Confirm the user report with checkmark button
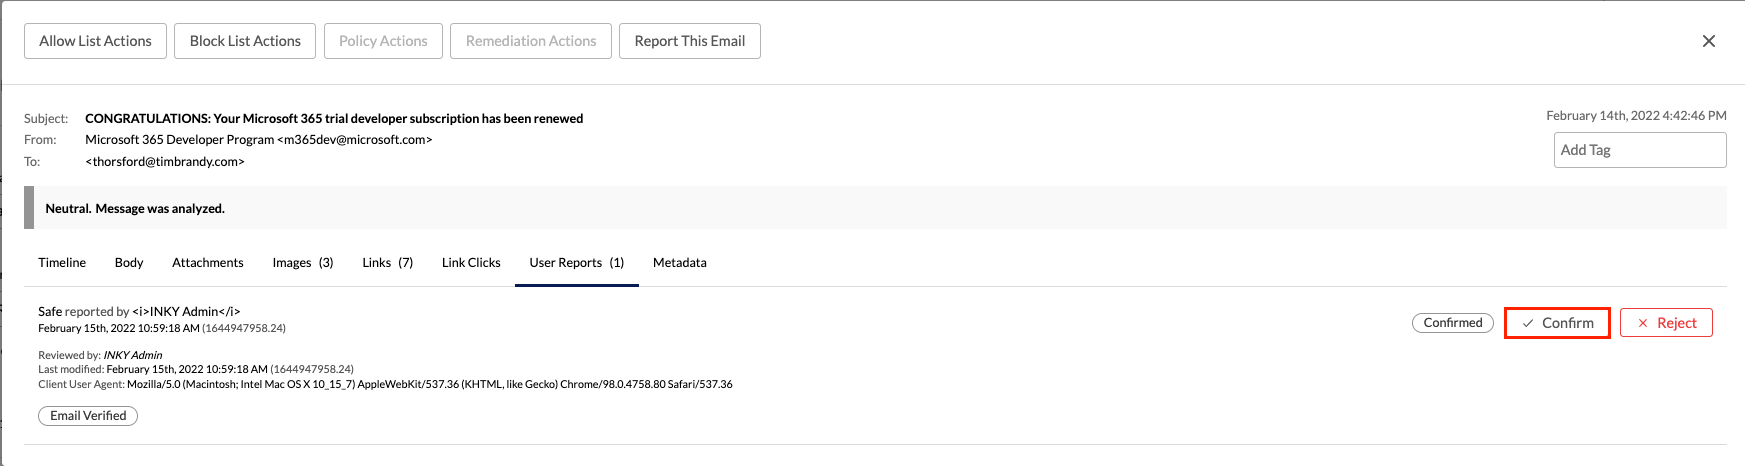The width and height of the screenshot is (1745, 466). pyautogui.click(x=1557, y=323)
